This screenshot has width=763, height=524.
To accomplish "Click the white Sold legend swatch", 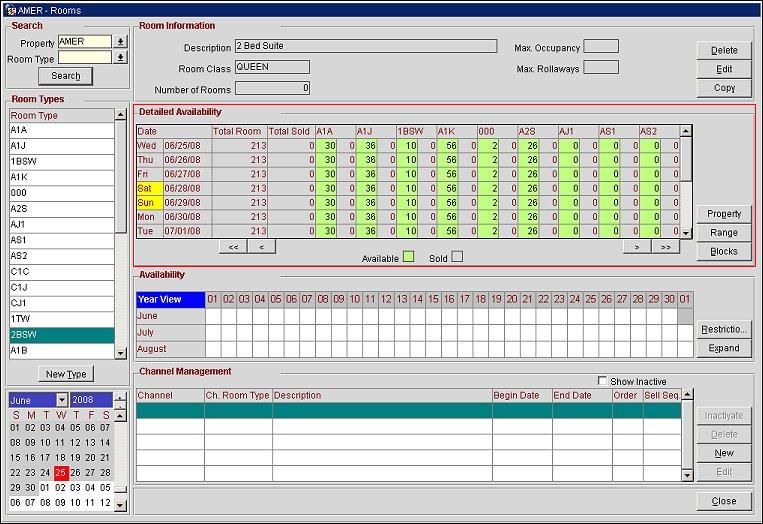I will (457, 258).
